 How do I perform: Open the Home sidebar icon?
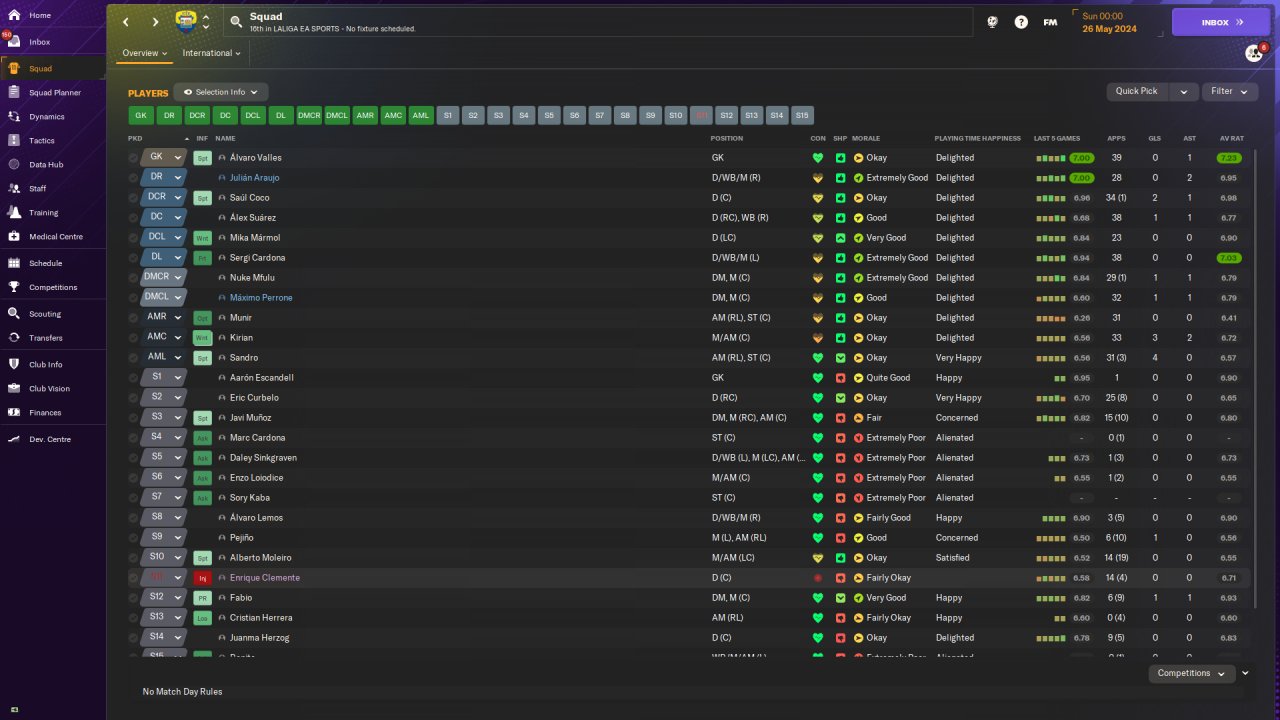(14, 15)
